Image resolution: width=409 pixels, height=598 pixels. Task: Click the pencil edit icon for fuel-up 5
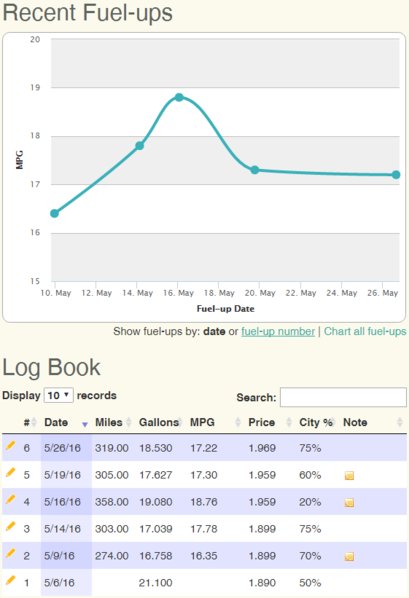click(11, 472)
